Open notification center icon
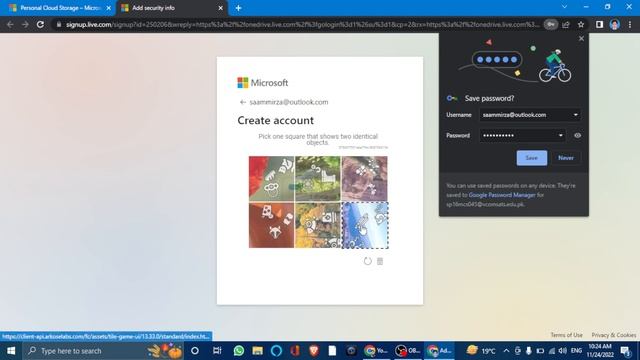The image size is (640, 360). 625,351
